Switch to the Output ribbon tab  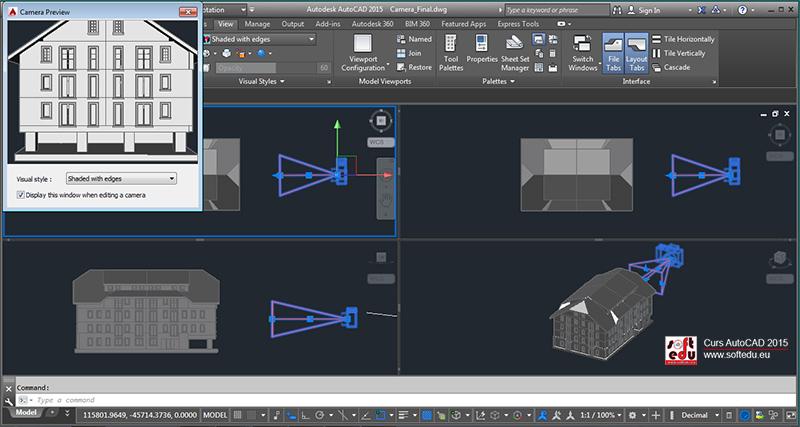pyautogui.click(x=292, y=24)
